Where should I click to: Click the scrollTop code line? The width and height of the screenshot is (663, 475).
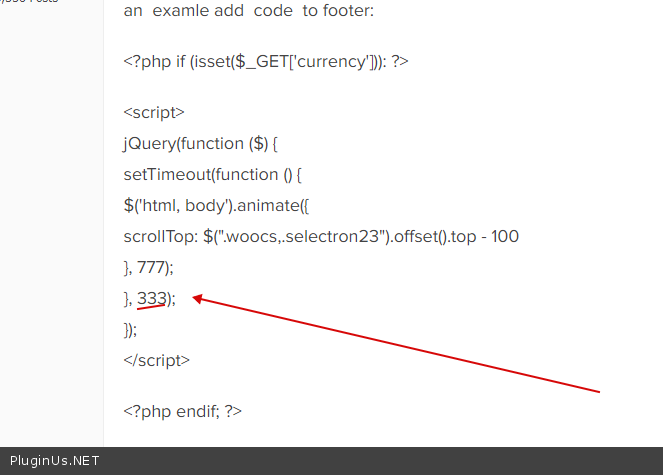320,236
